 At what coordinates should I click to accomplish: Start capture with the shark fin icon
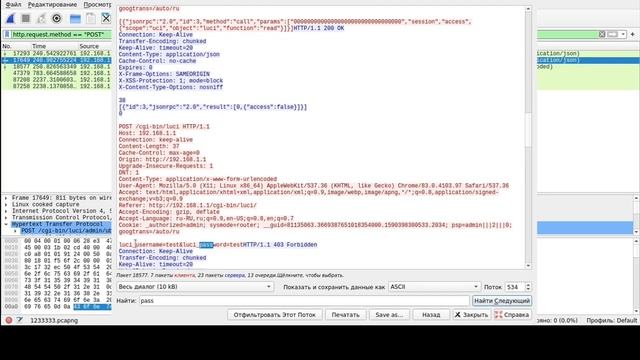pyautogui.click(x=10, y=18)
